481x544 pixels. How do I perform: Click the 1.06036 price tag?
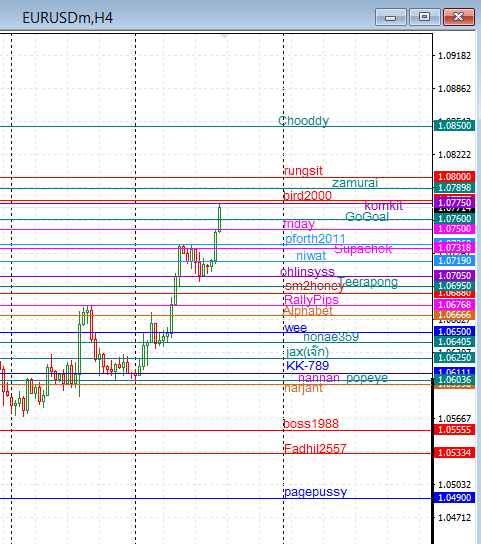pyautogui.click(x=454, y=380)
